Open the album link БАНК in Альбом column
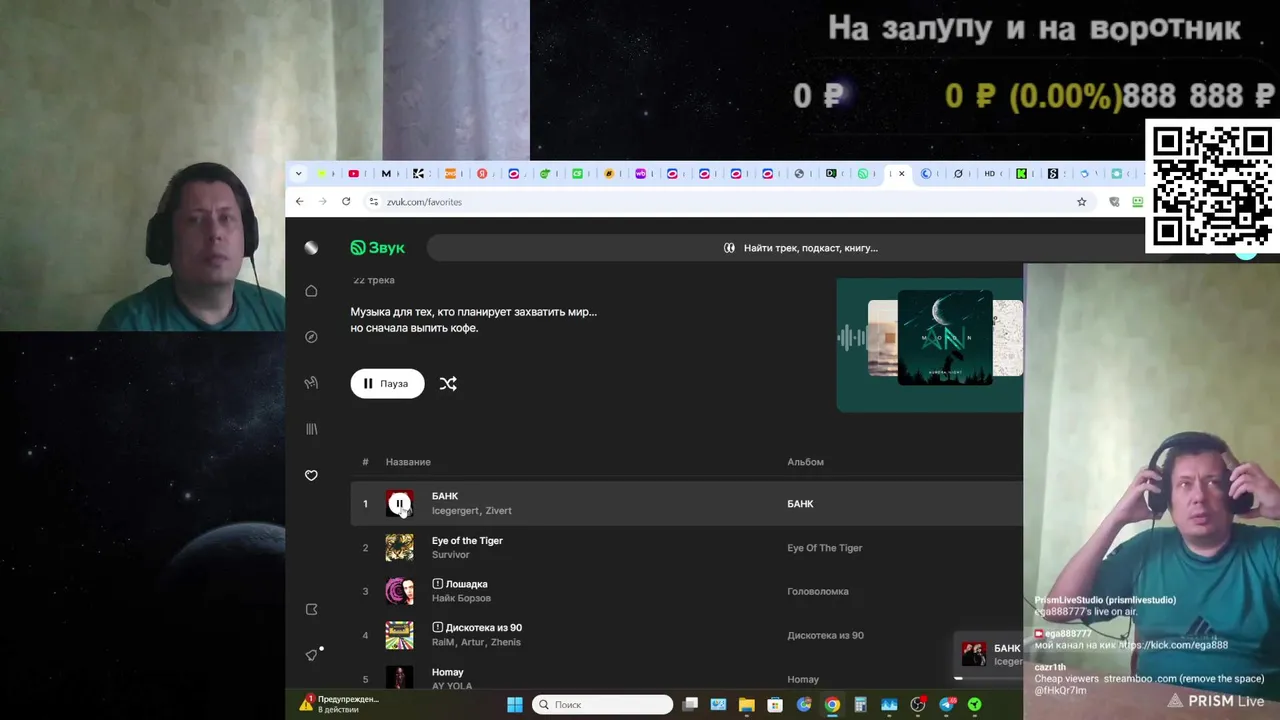Viewport: 1280px width, 720px height. (x=800, y=504)
